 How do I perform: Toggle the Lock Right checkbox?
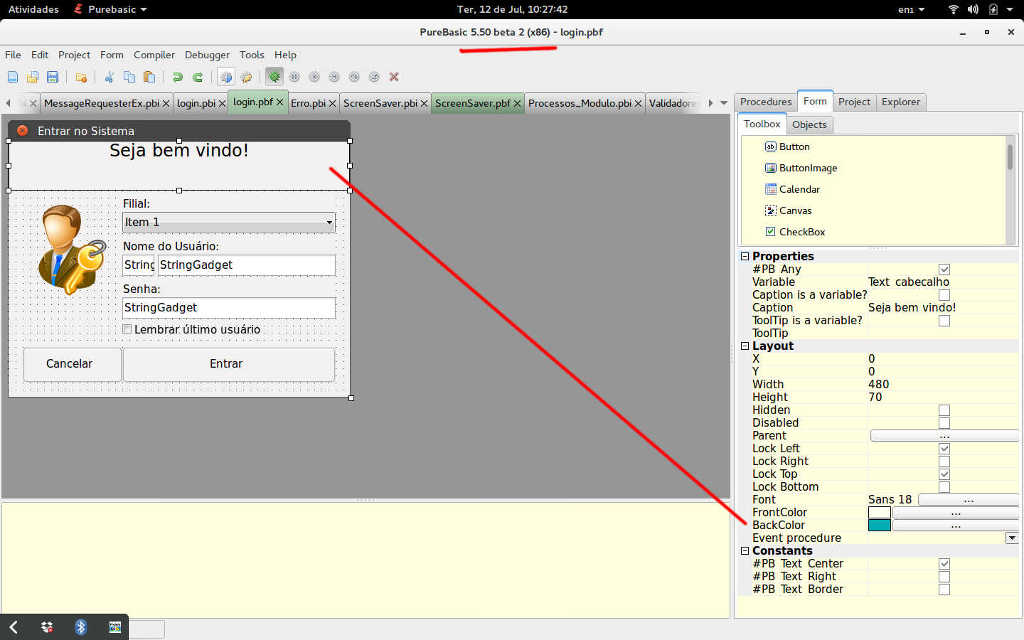944,461
